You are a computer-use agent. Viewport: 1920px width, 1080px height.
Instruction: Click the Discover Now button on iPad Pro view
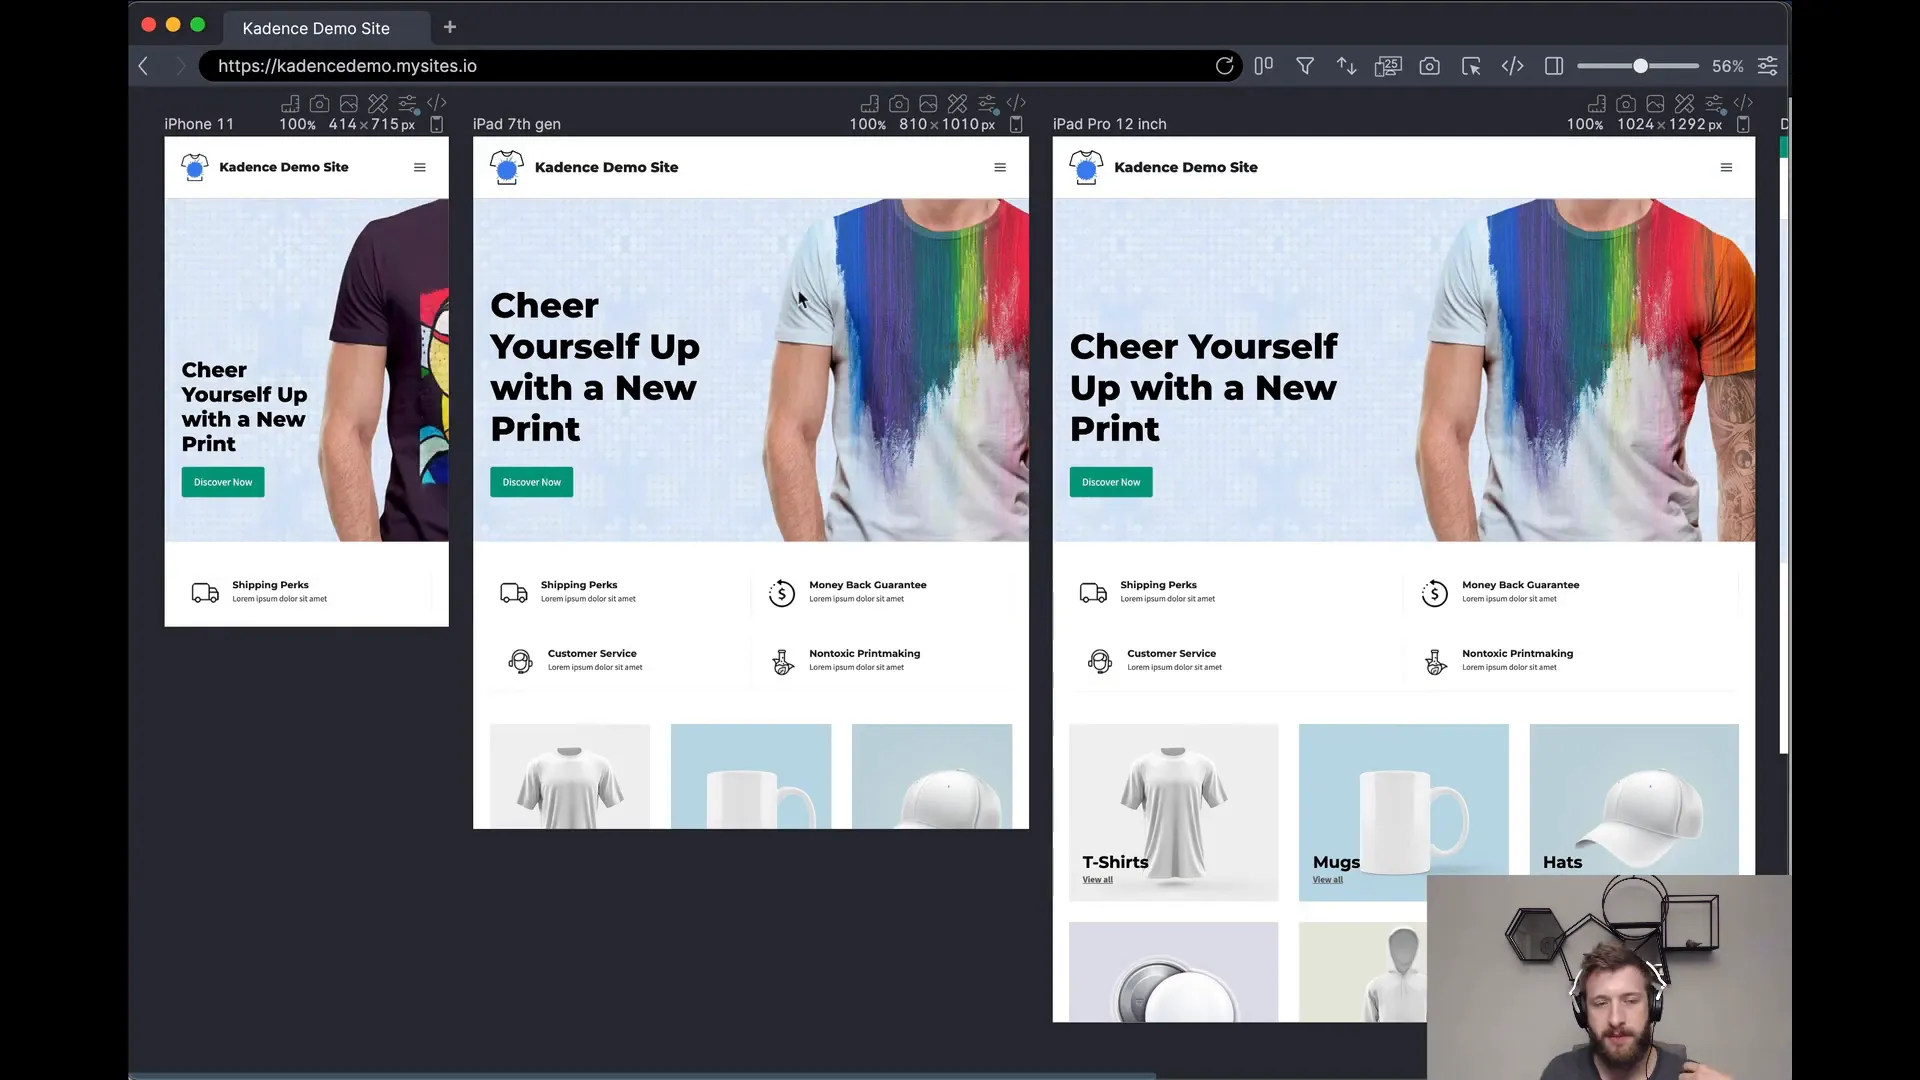(1112, 481)
